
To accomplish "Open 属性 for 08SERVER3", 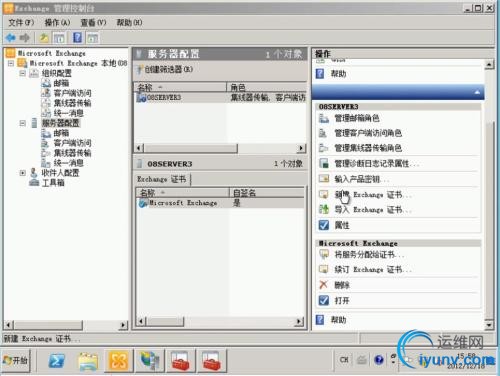I will (x=342, y=225).
